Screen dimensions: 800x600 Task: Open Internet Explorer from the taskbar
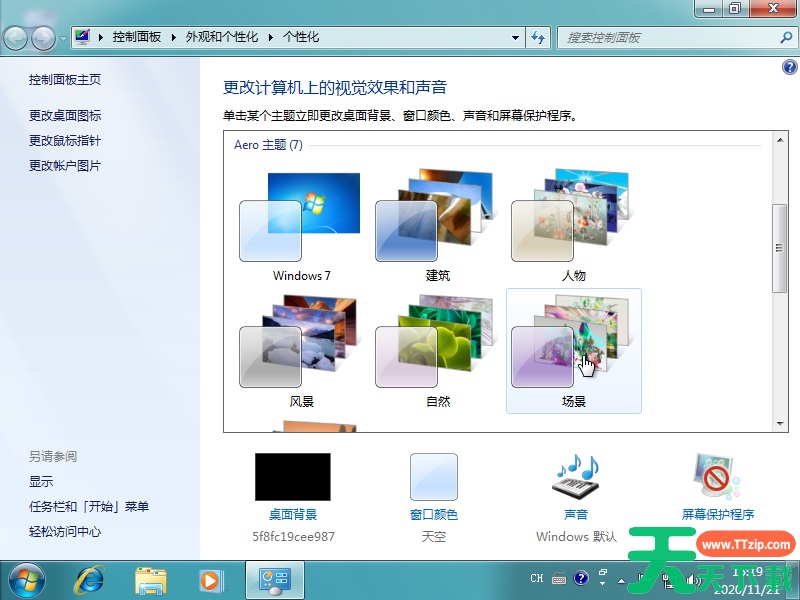click(x=92, y=579)
